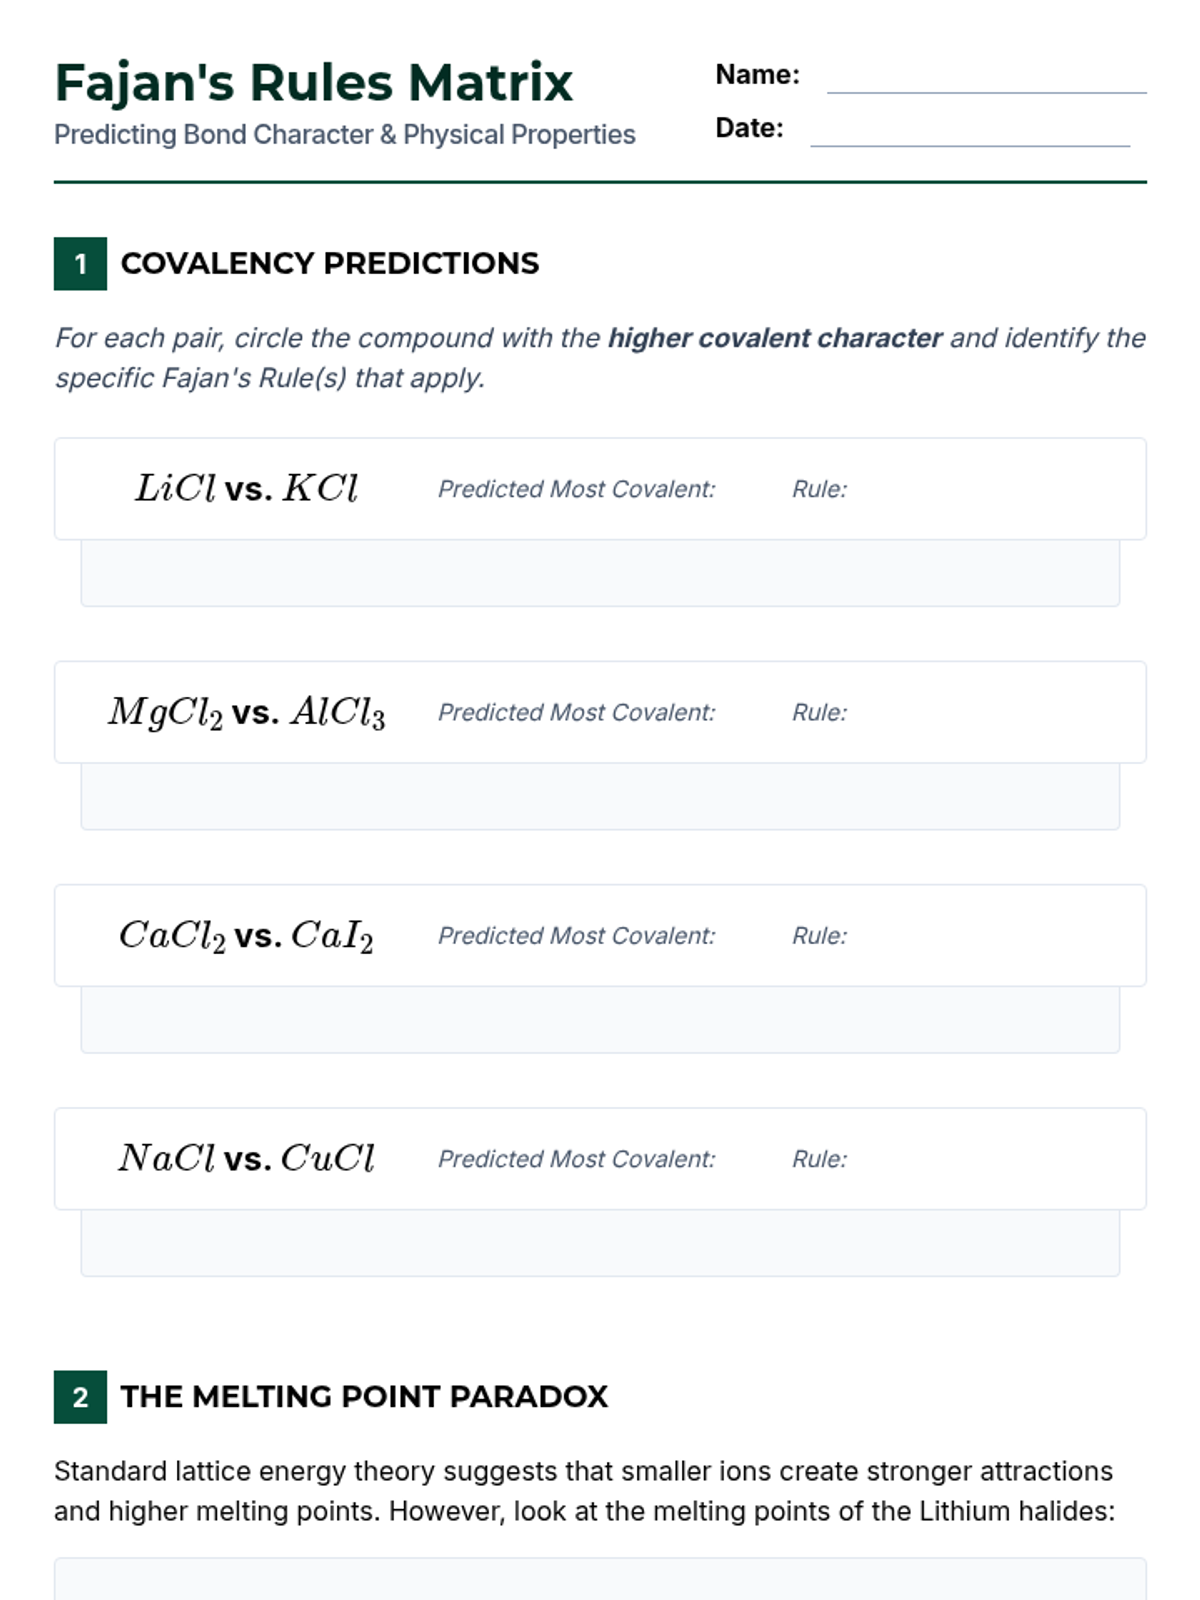This screenshot has height=1600, width=1200.
Task: Click the Name input line
Action: point(986,78)
